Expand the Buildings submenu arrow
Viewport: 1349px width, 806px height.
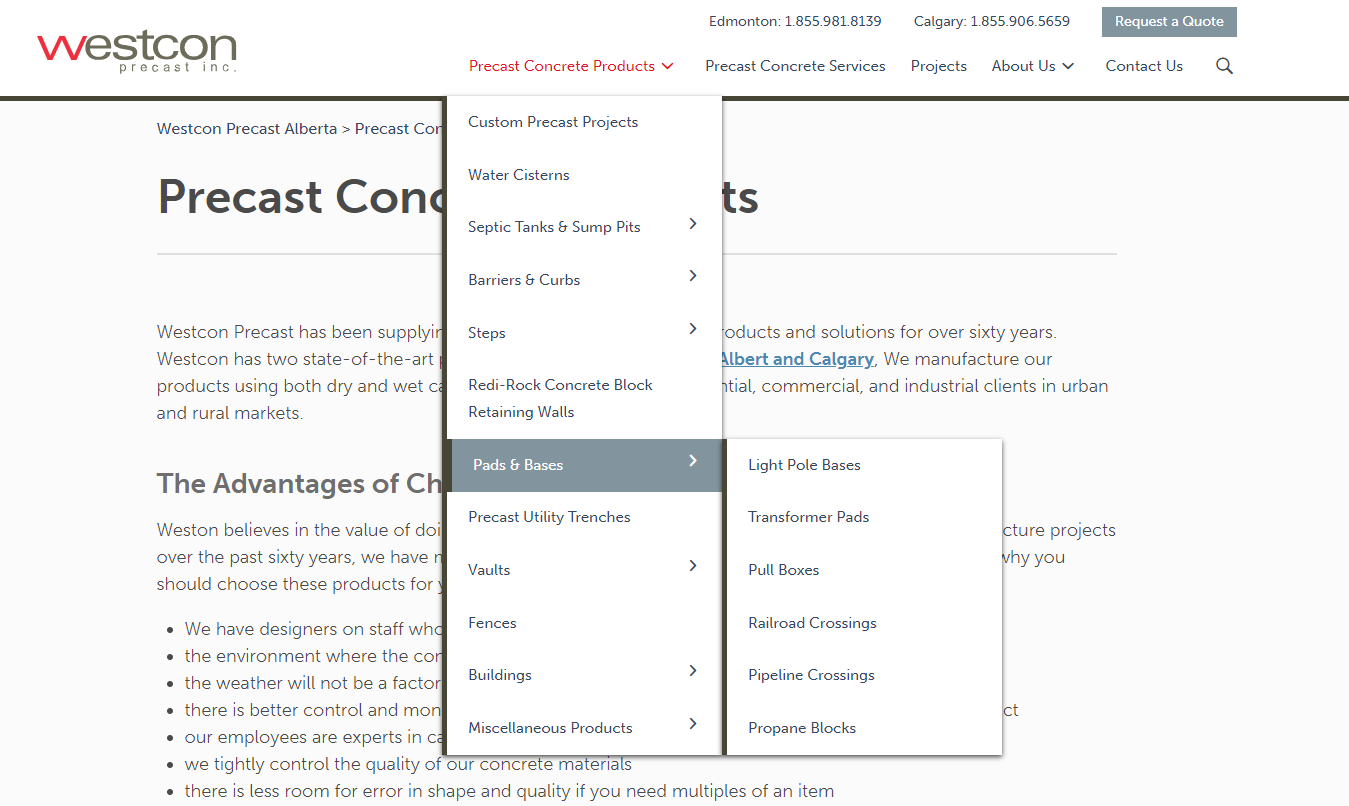693,671
